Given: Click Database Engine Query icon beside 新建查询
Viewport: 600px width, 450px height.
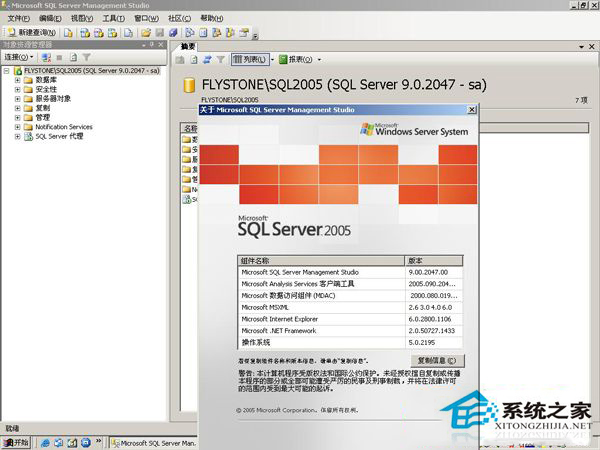Looking at the screenshot, I should click(x=68, y=33).
